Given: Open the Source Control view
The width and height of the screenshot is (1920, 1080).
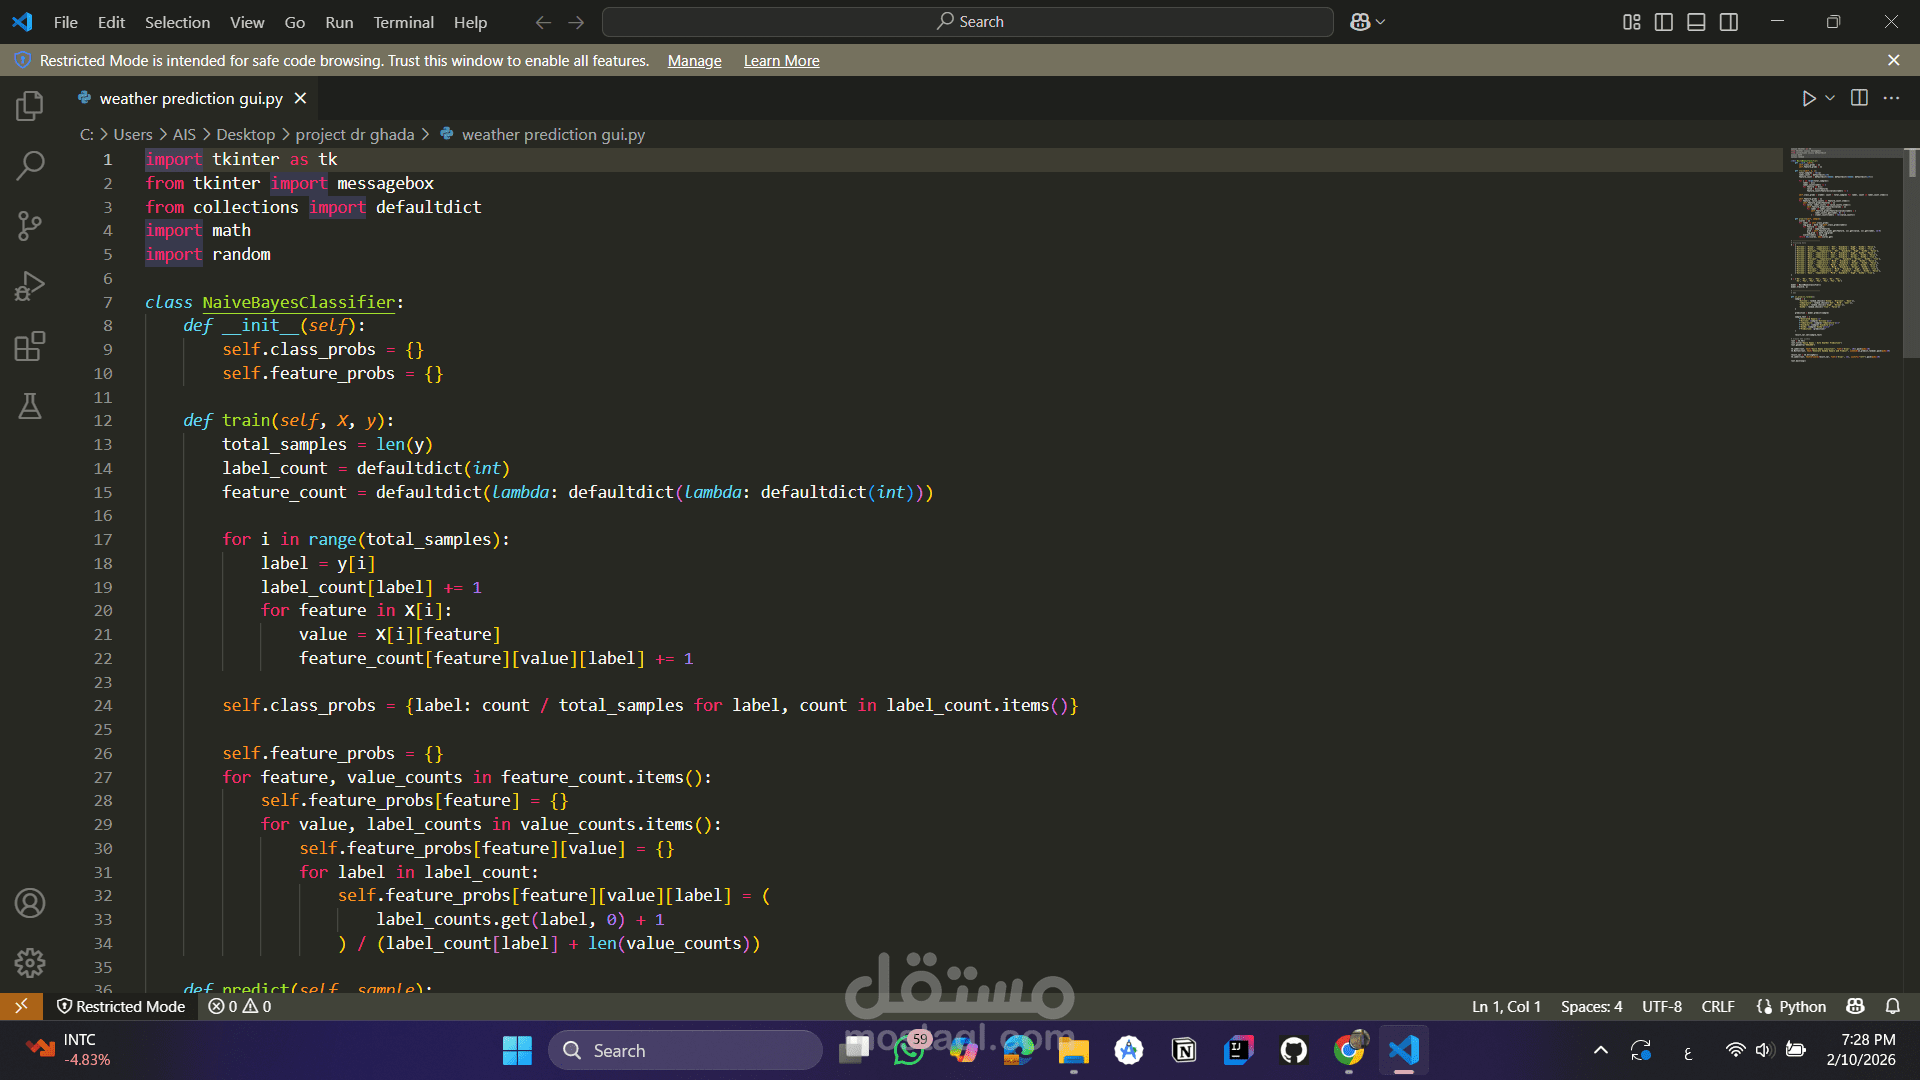Looking at the screenshot, I should click(x=30, y=226).
